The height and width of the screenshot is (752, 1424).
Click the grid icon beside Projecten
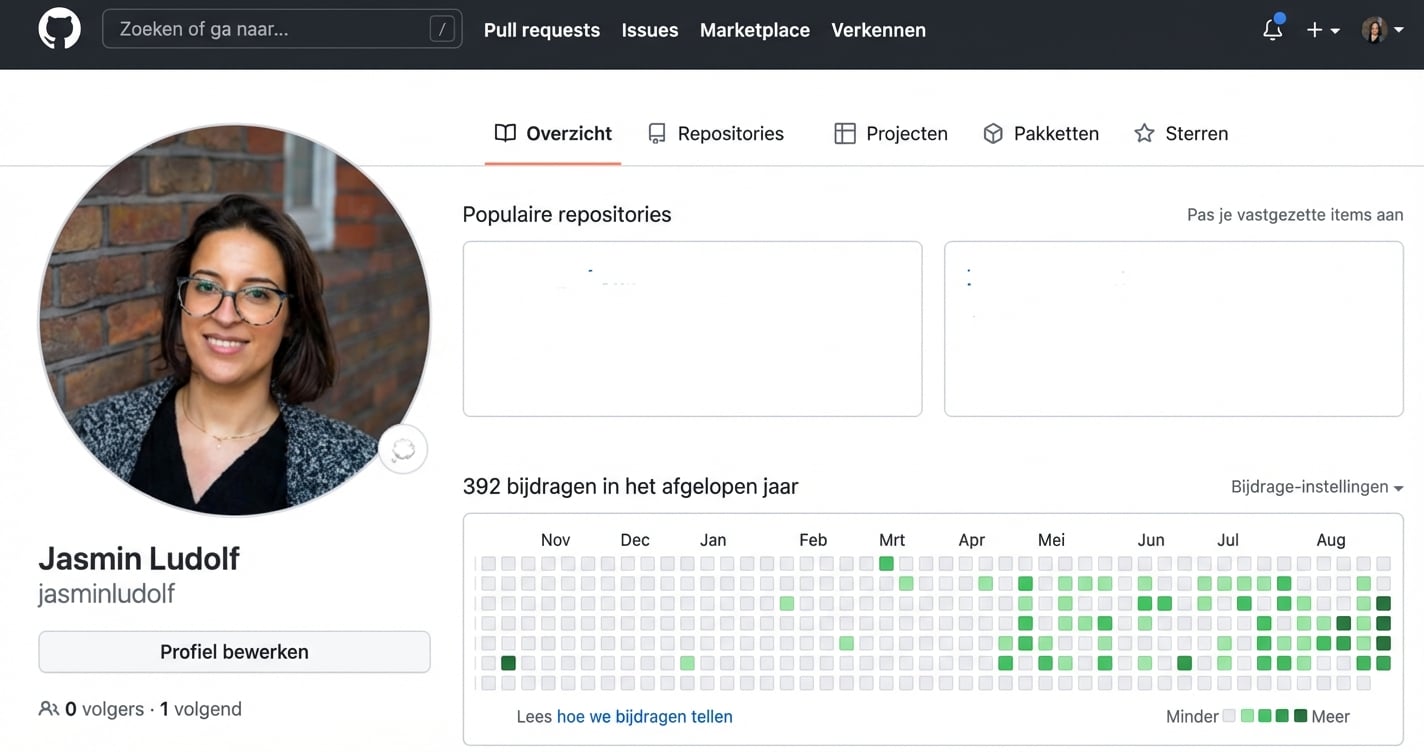845,132
